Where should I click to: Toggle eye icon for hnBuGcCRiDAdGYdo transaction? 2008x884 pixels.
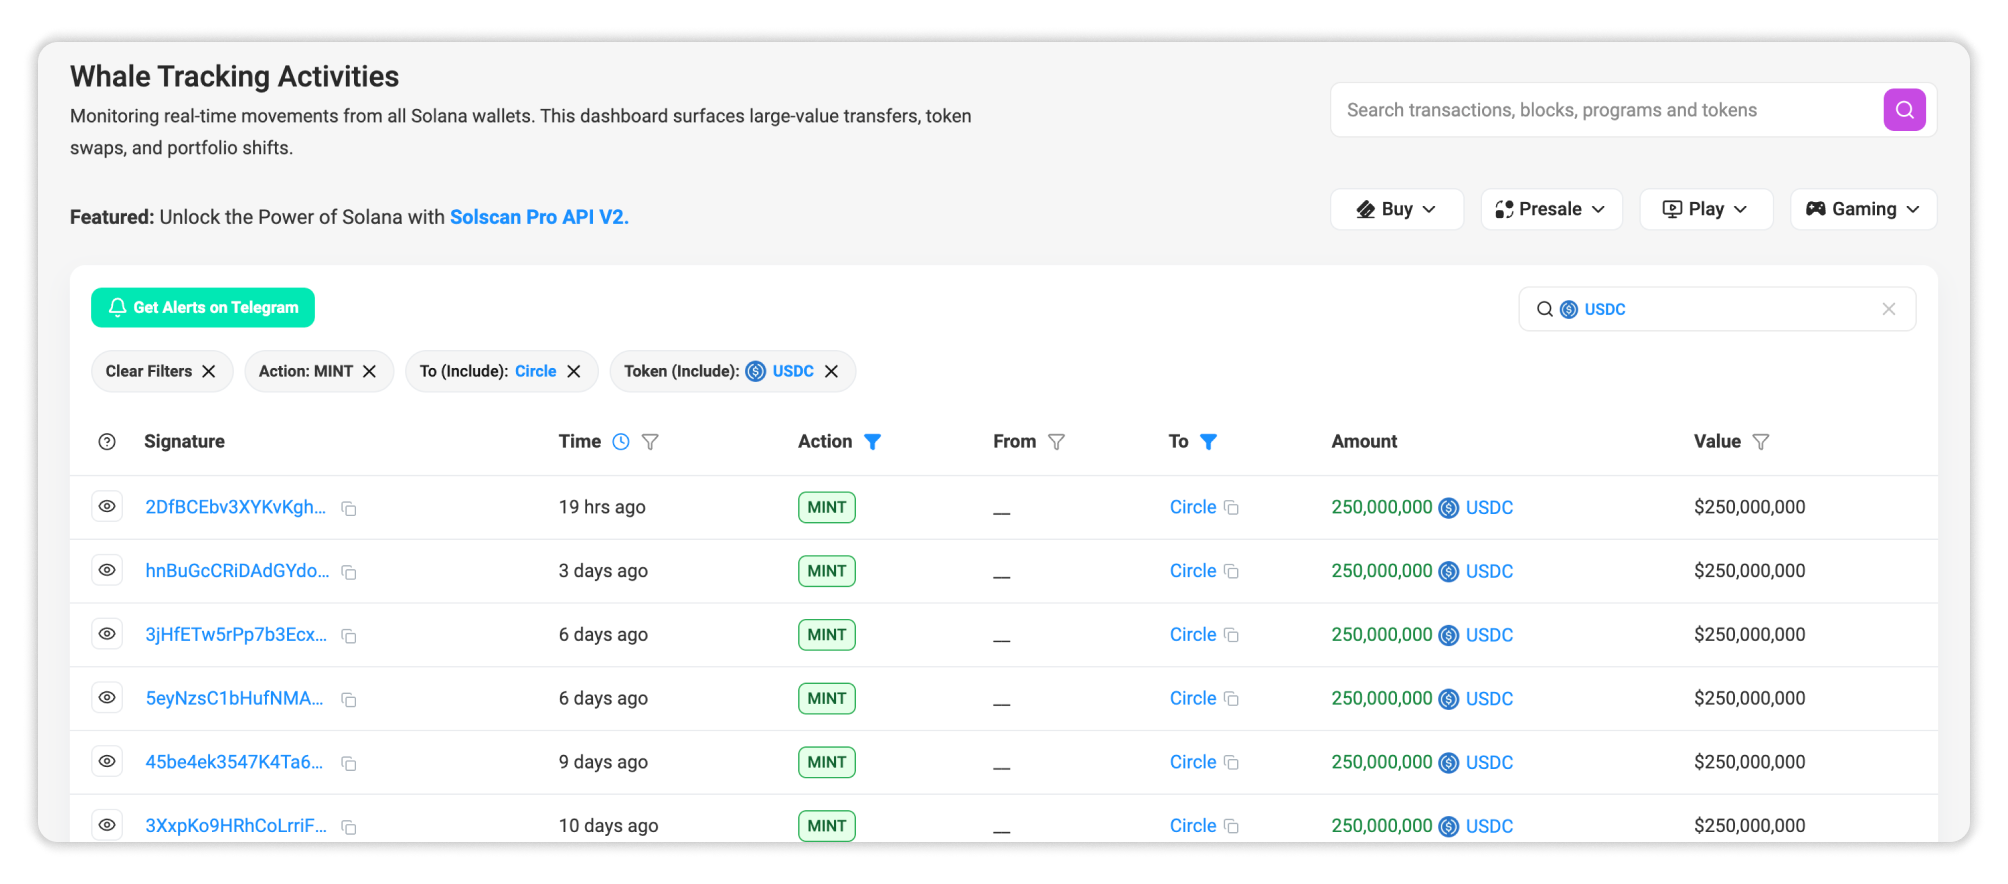pos(107,570)
